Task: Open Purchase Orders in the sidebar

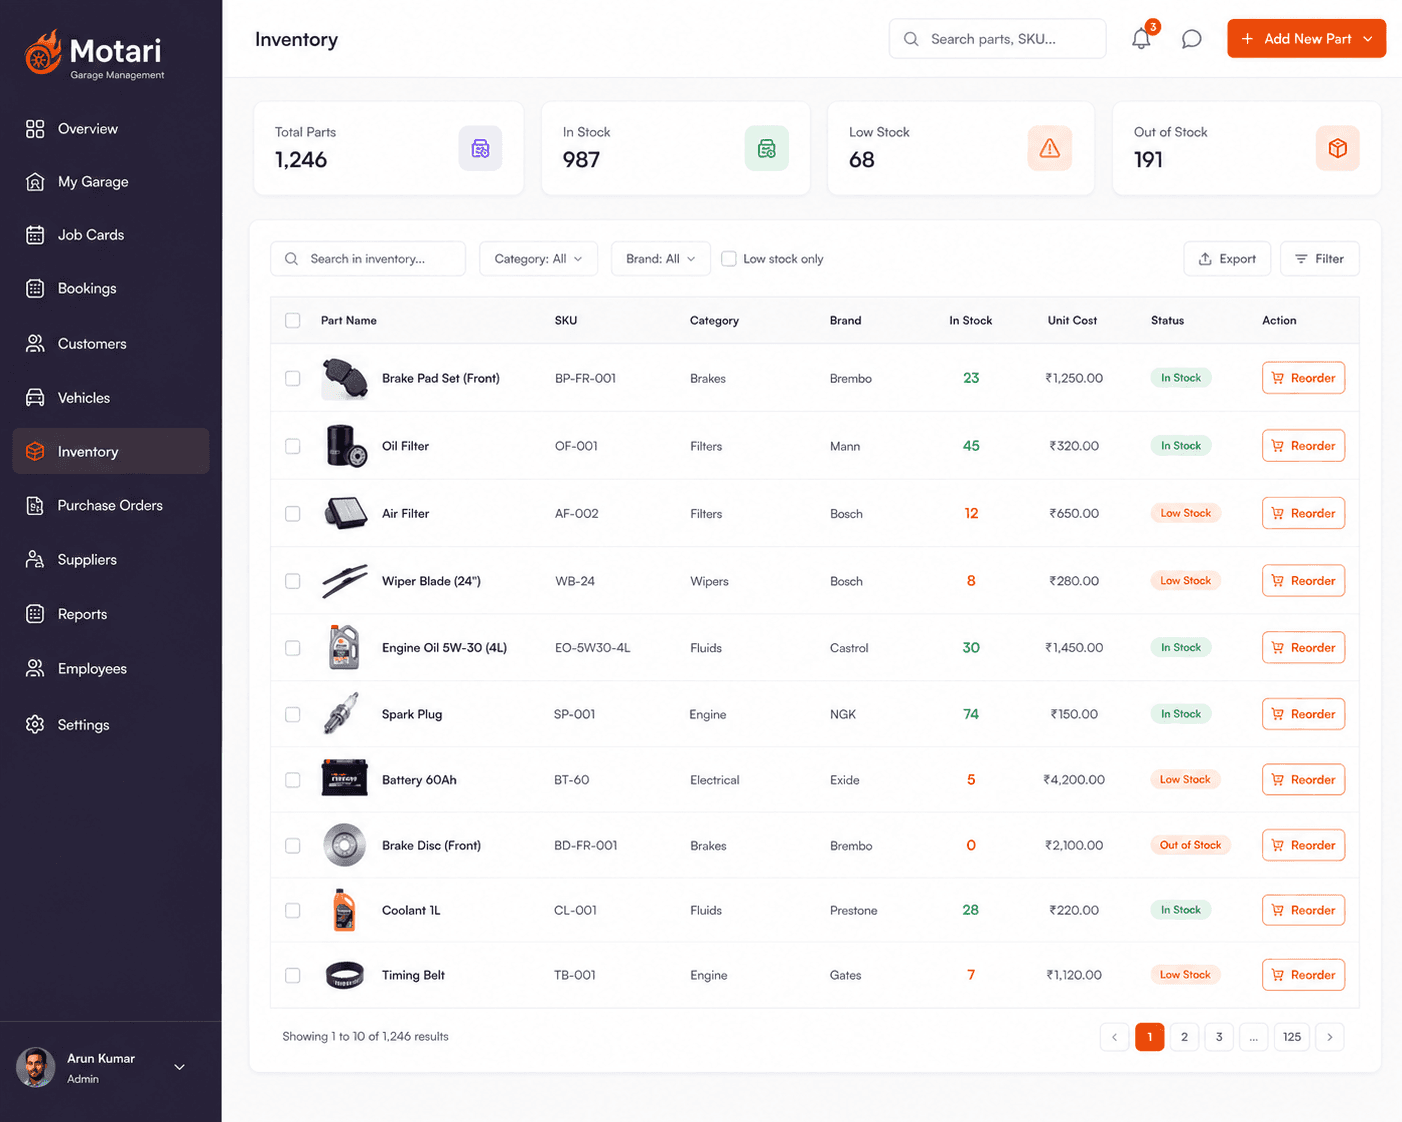Action: coord(110,506)
